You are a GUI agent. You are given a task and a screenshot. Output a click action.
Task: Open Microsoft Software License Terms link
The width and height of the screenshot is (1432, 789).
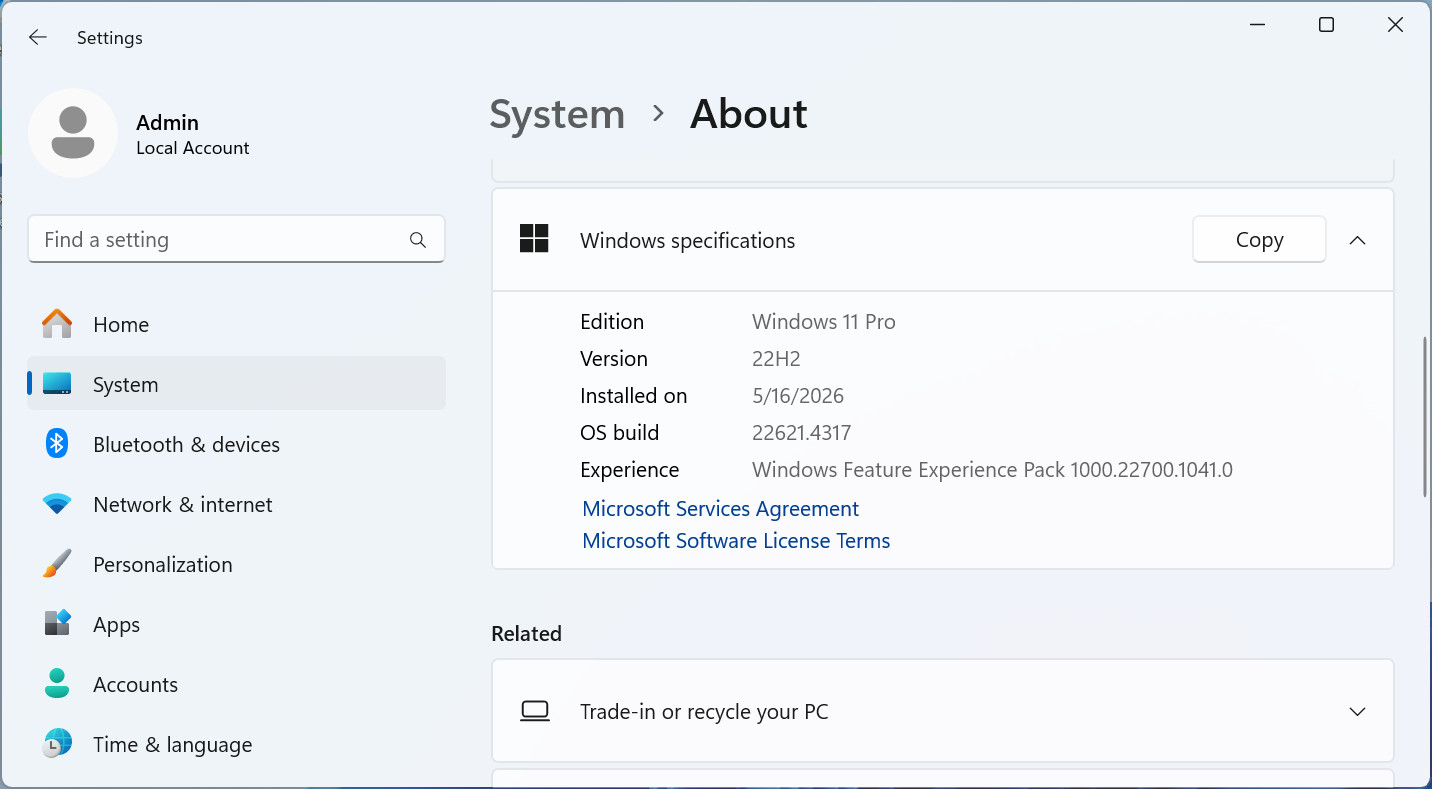click(736, 541)
